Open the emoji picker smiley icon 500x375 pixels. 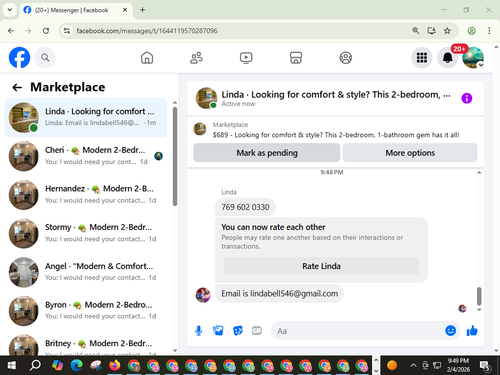(450, 330)
